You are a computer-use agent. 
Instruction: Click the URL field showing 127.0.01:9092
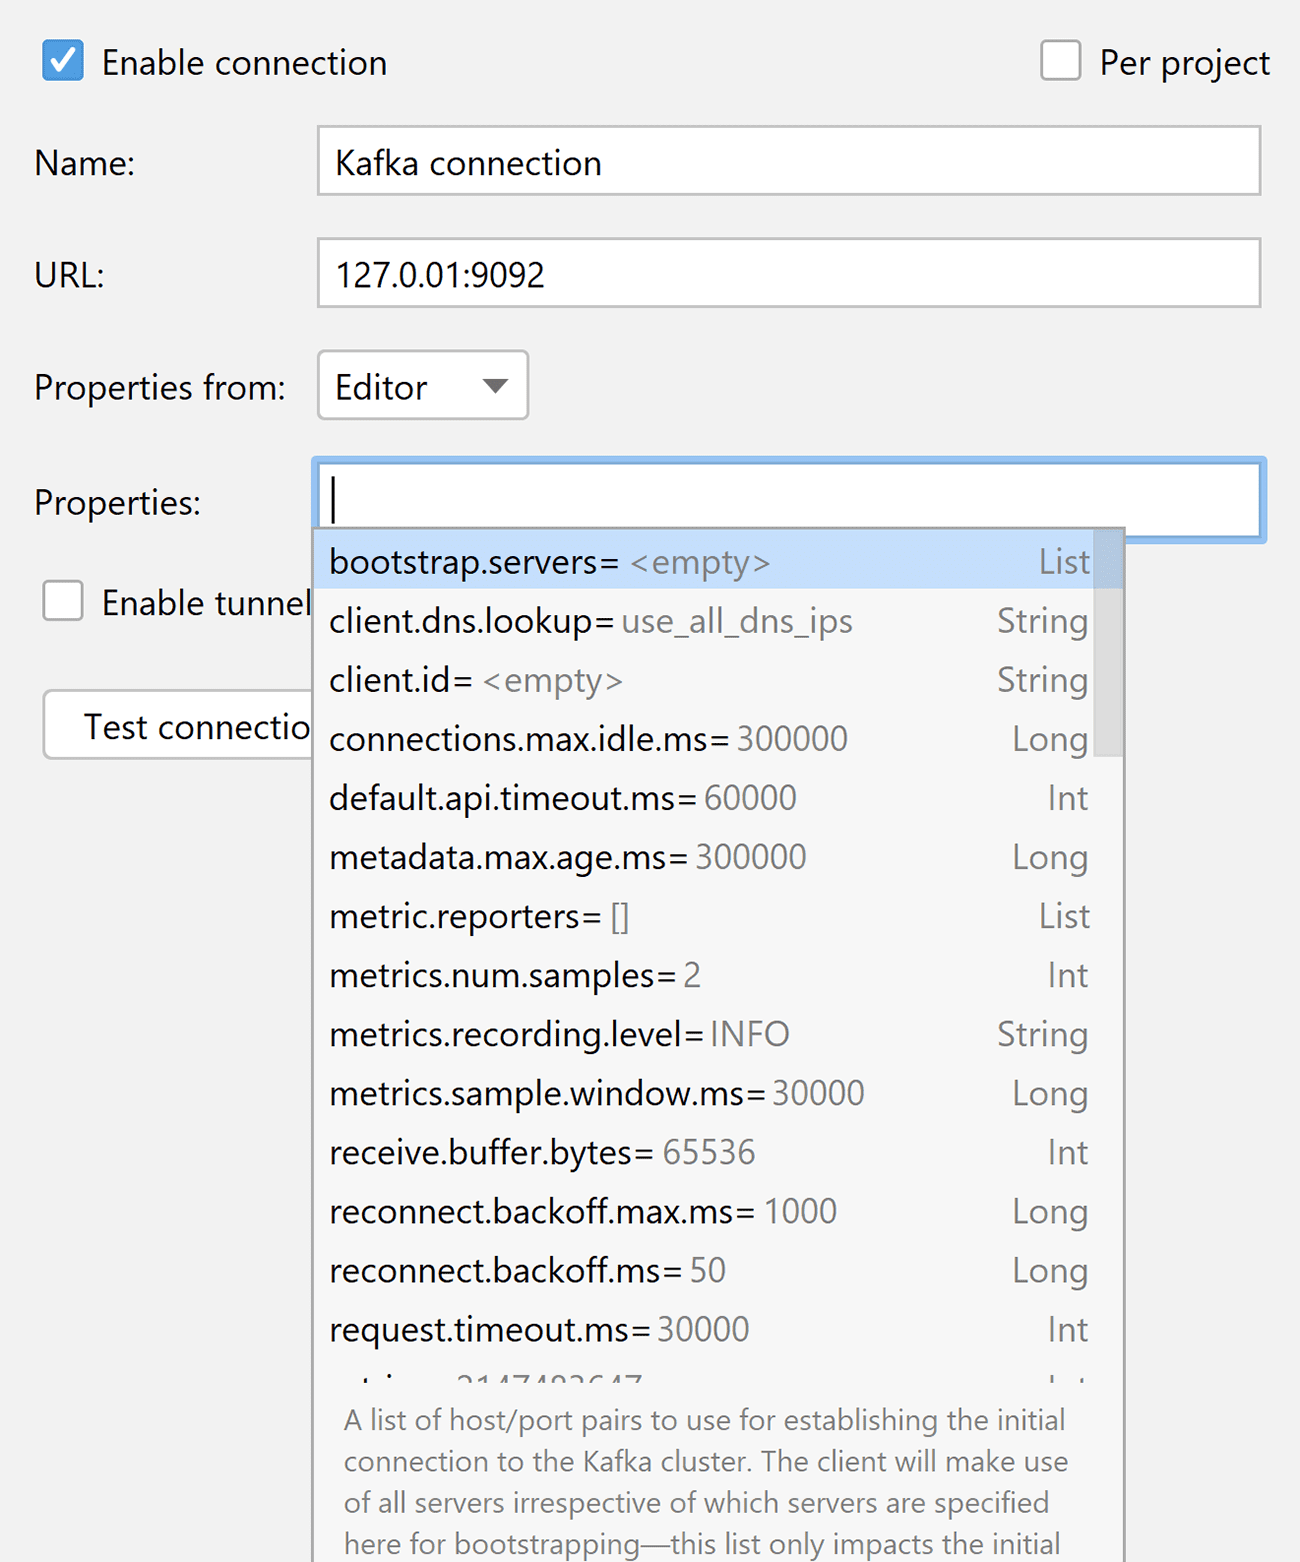789,273
